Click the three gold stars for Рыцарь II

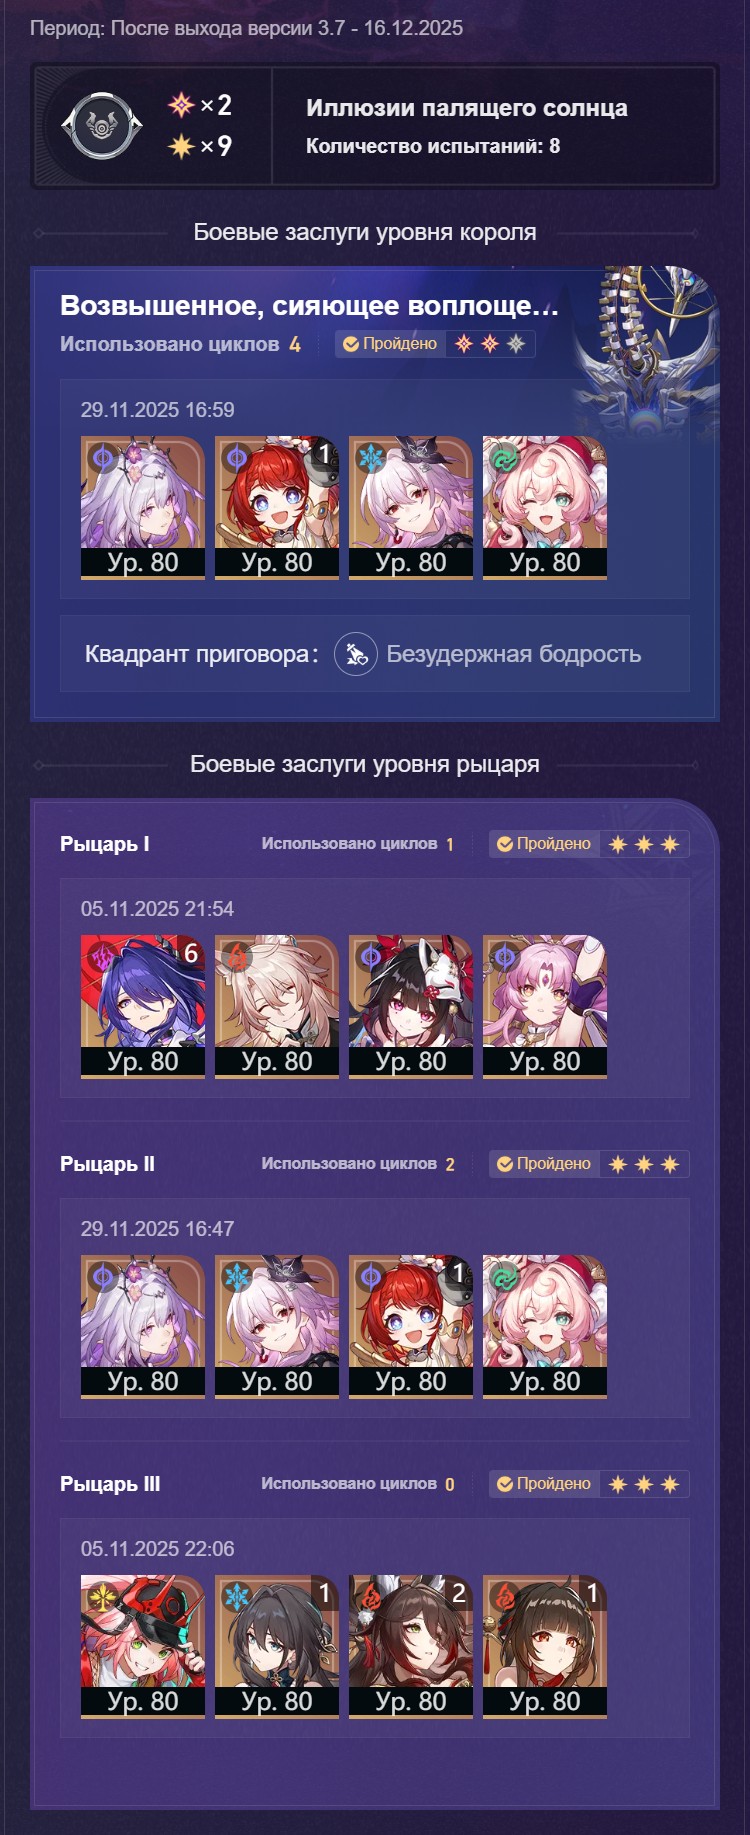pyautogui.click(x=644, y=1164)
